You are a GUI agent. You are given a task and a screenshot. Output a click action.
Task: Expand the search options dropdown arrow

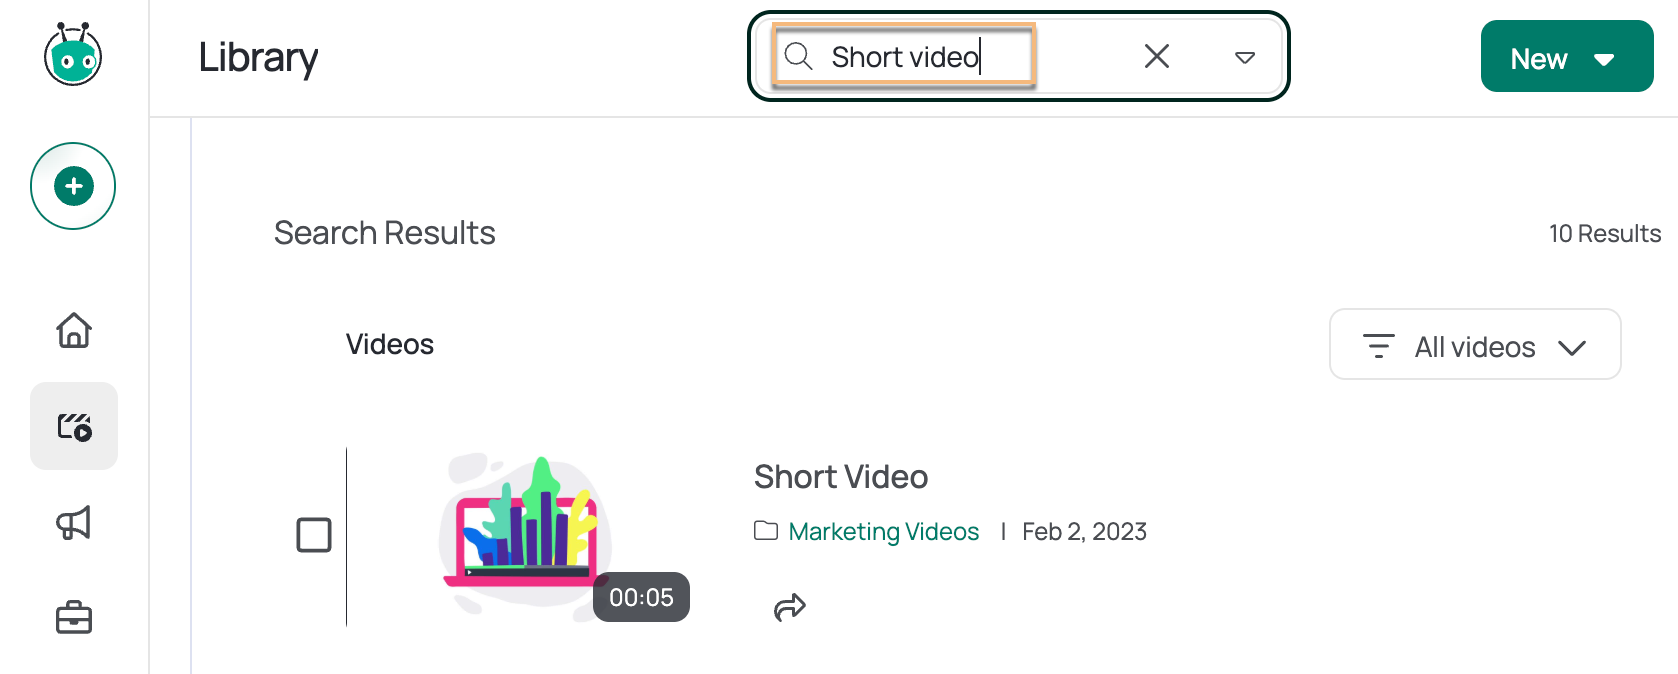coord(1245,57)
